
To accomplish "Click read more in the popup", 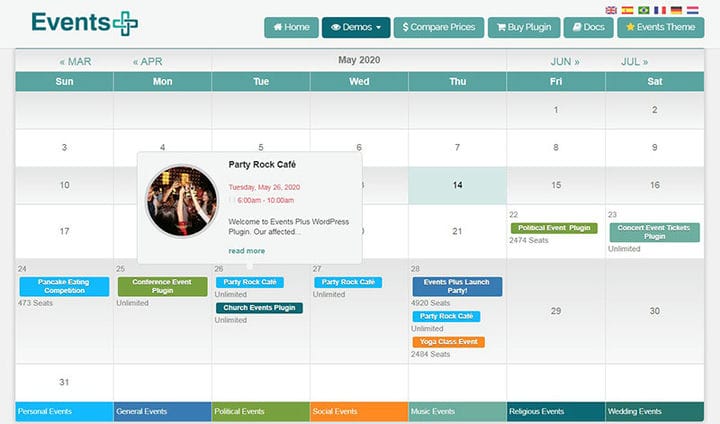I will pos(247,251).
